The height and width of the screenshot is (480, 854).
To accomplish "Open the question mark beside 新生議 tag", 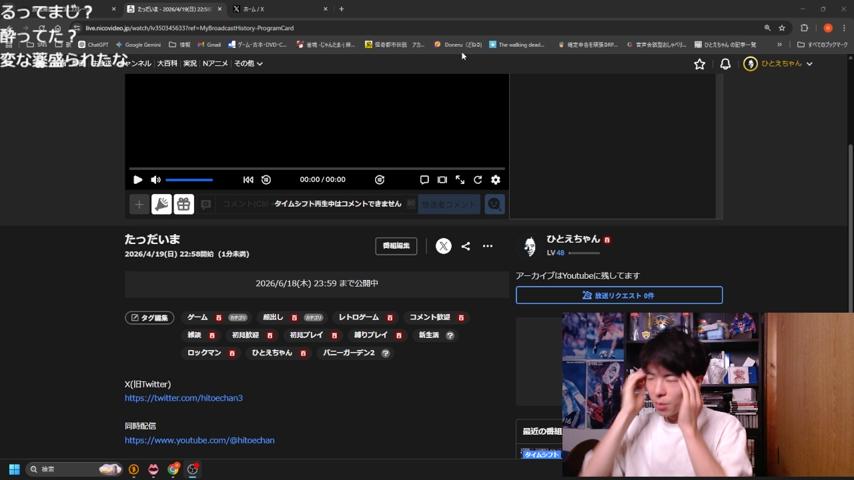I will point(450,336).
